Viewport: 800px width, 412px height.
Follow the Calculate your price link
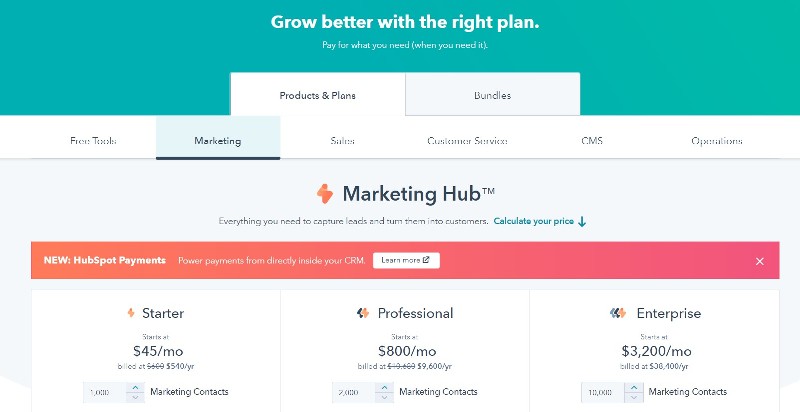coord(534,221)
